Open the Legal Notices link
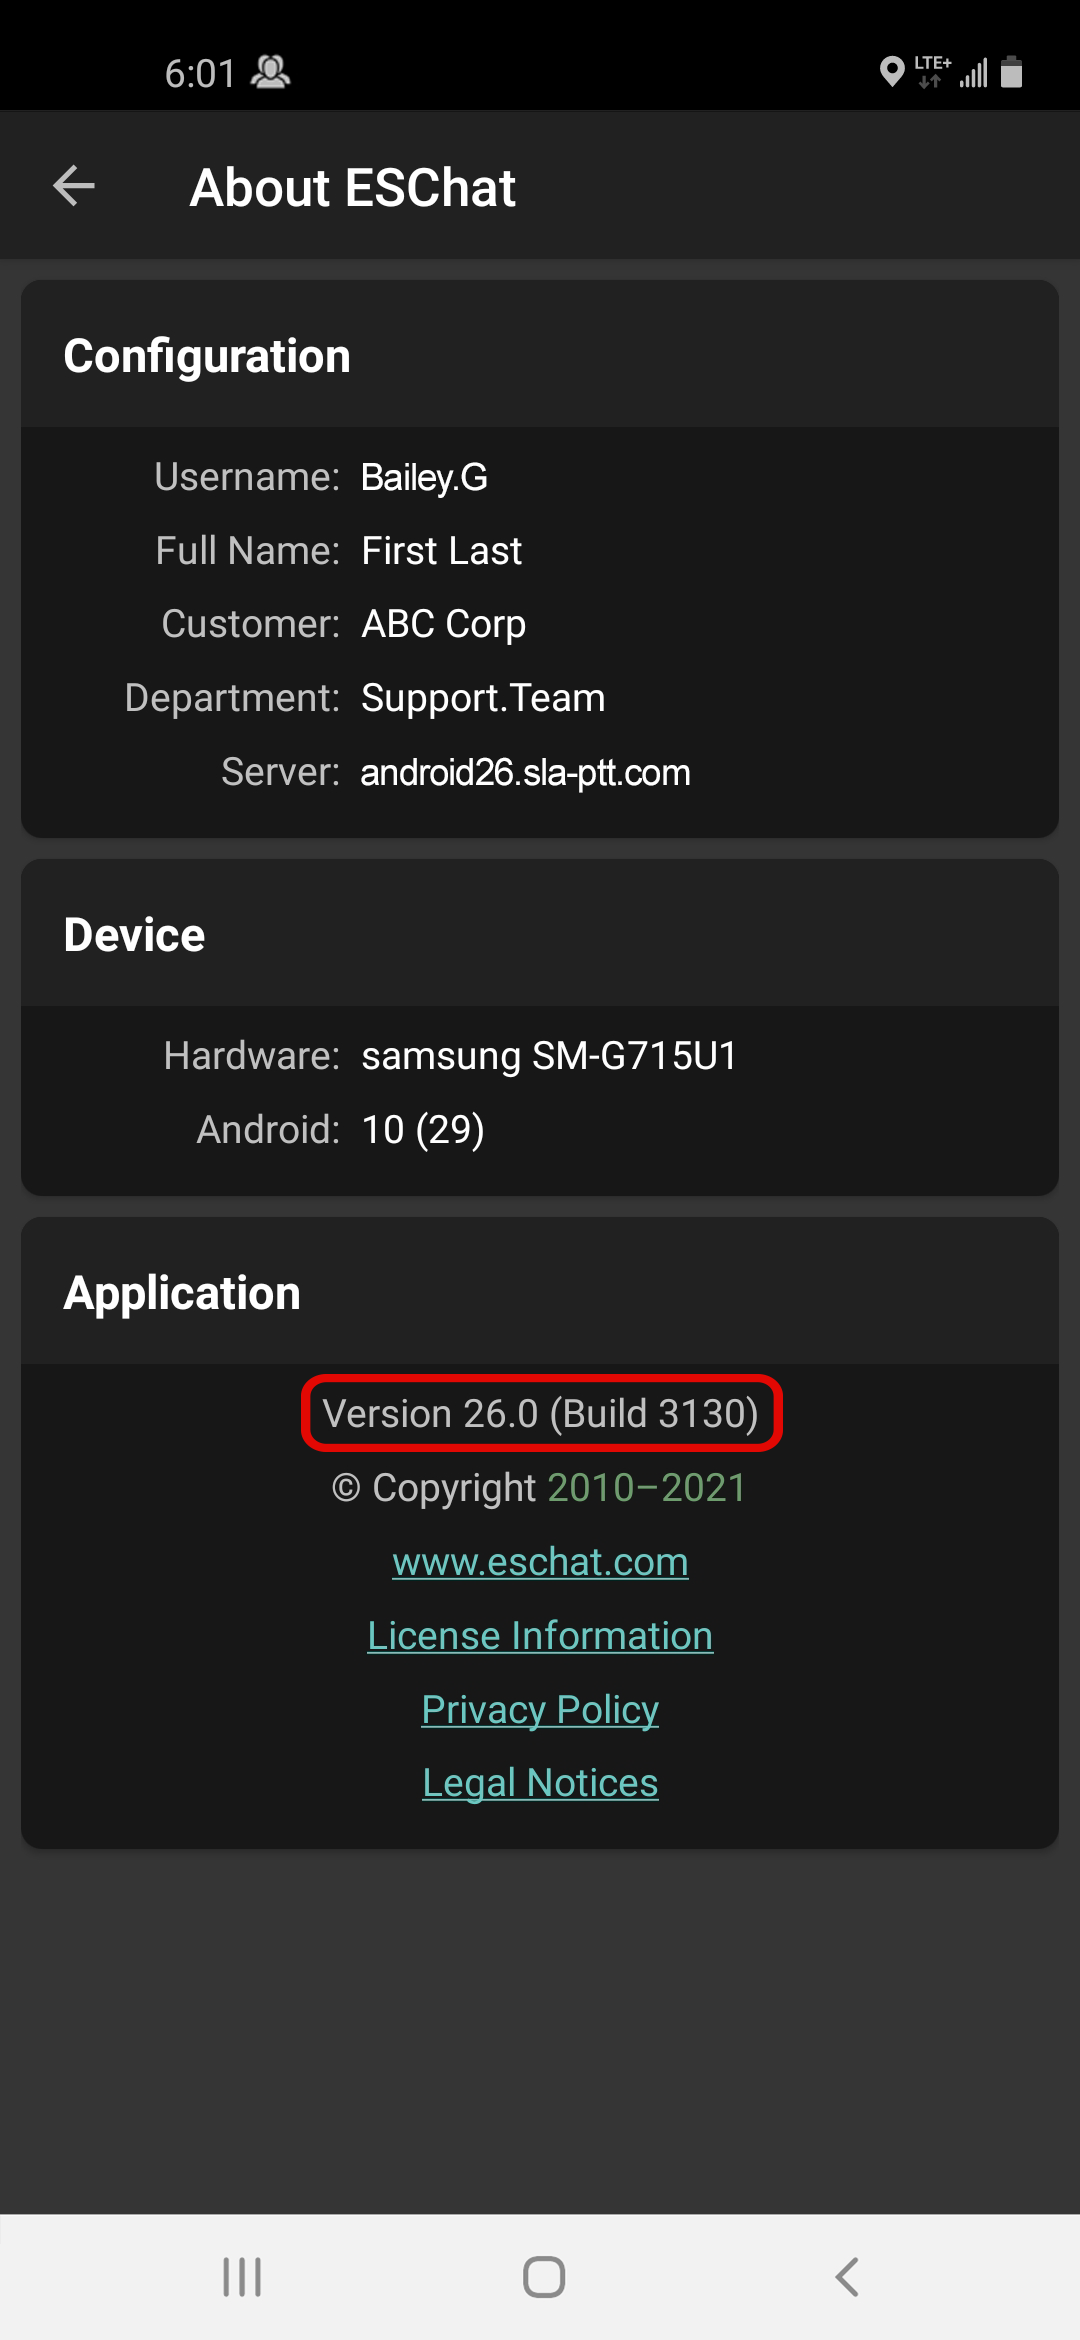Viewport: 1080px width, 2340px height. 540,1783
